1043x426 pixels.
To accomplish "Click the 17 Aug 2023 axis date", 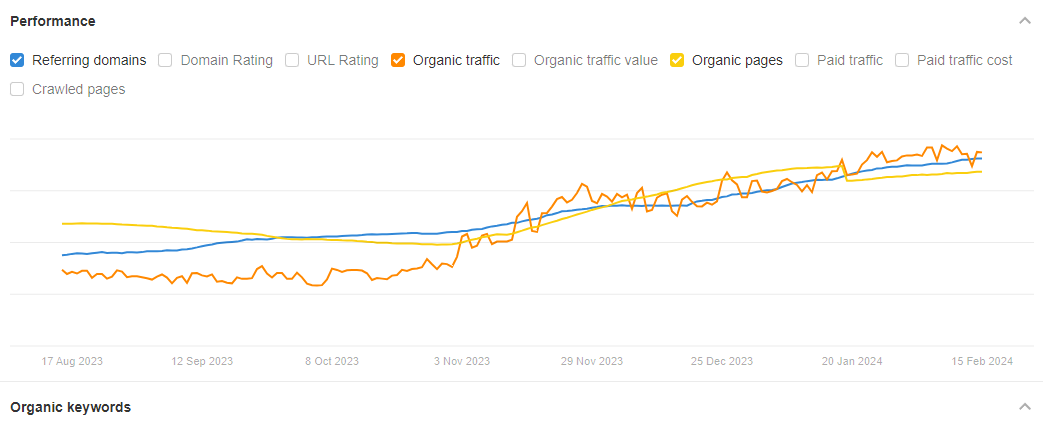I will pos(72,361).
